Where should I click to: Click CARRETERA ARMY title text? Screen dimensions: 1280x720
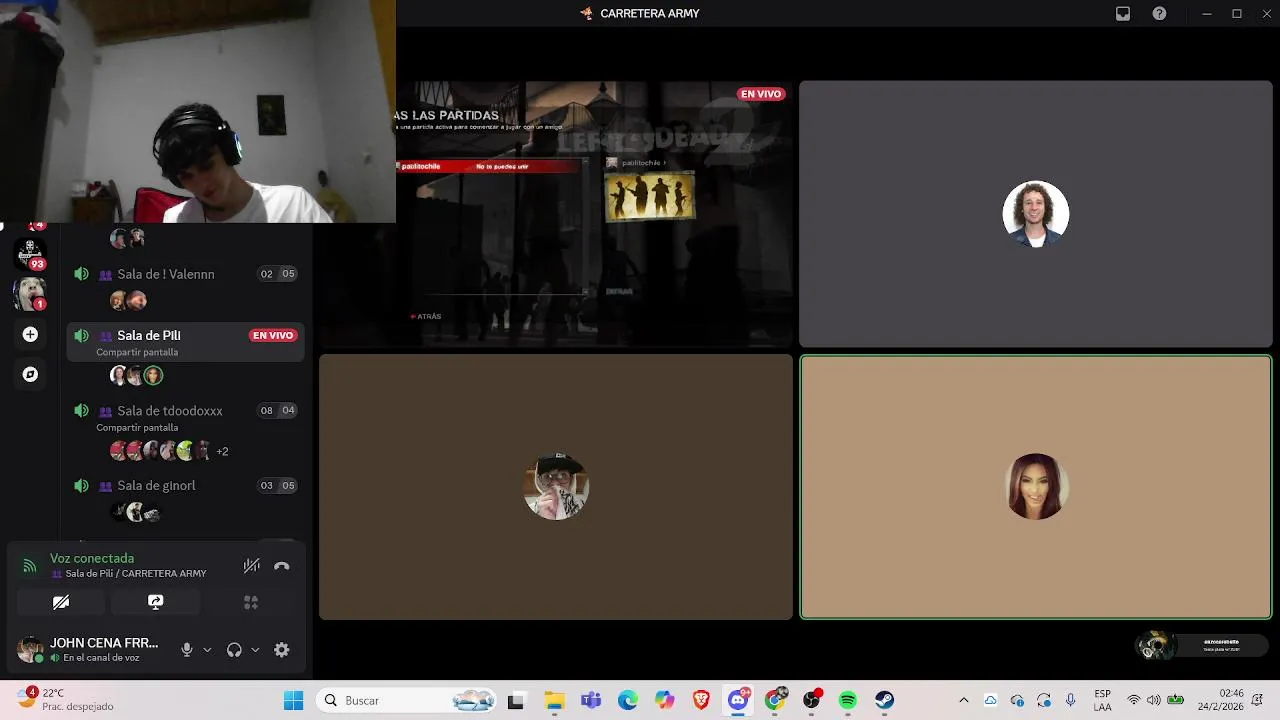[650, 14]
